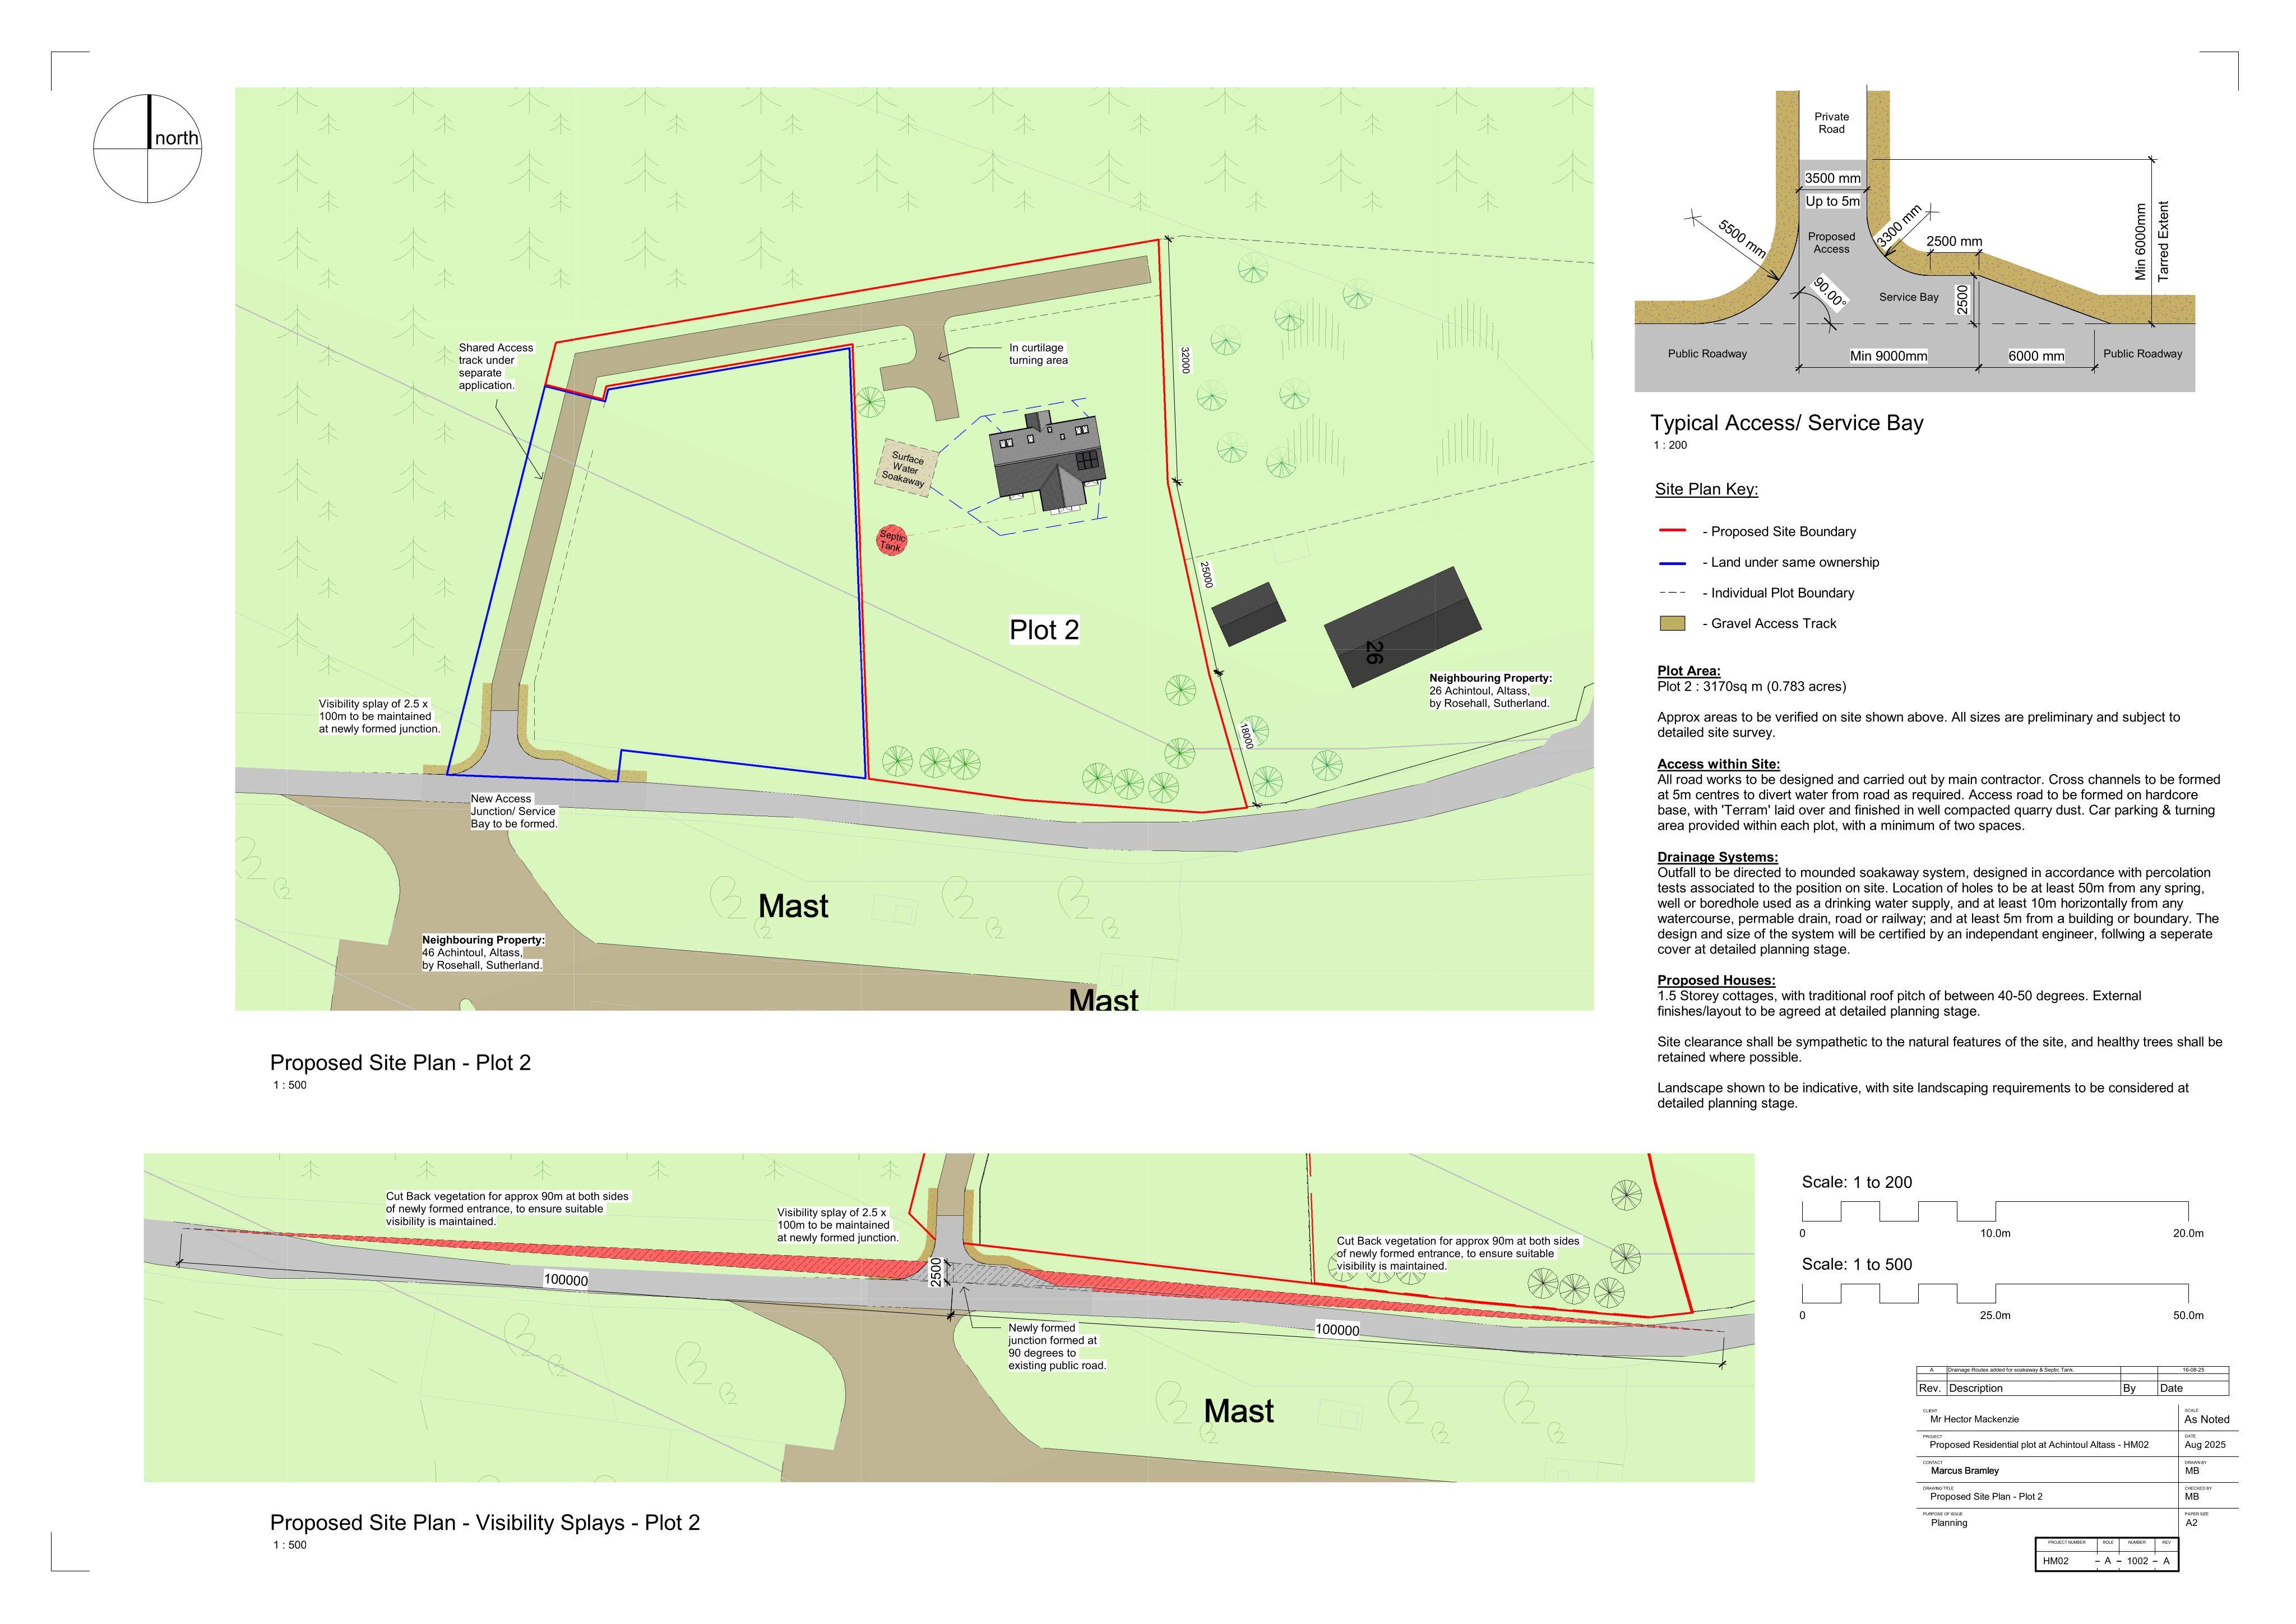Screen dimensions: 2296x1624
Task: Click 'Typical Access/ Service Bay' title
Action: coord(1786,423)
